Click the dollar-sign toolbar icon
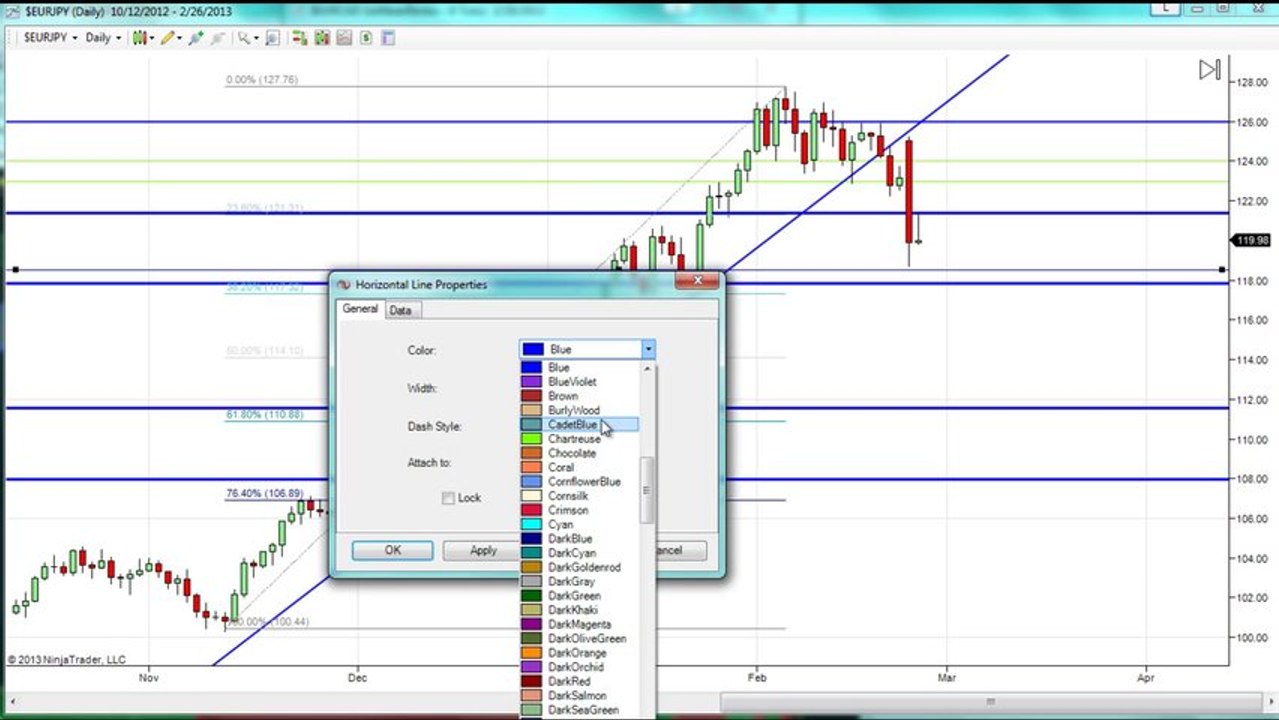Viewport: 1279px width, 720px height. tap(366, 38)
